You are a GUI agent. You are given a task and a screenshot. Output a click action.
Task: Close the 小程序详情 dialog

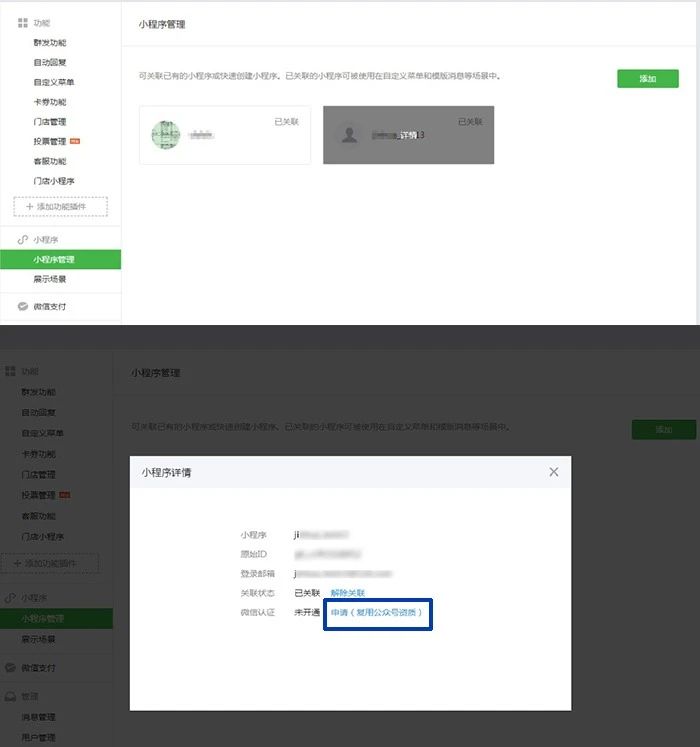point(553,472)
